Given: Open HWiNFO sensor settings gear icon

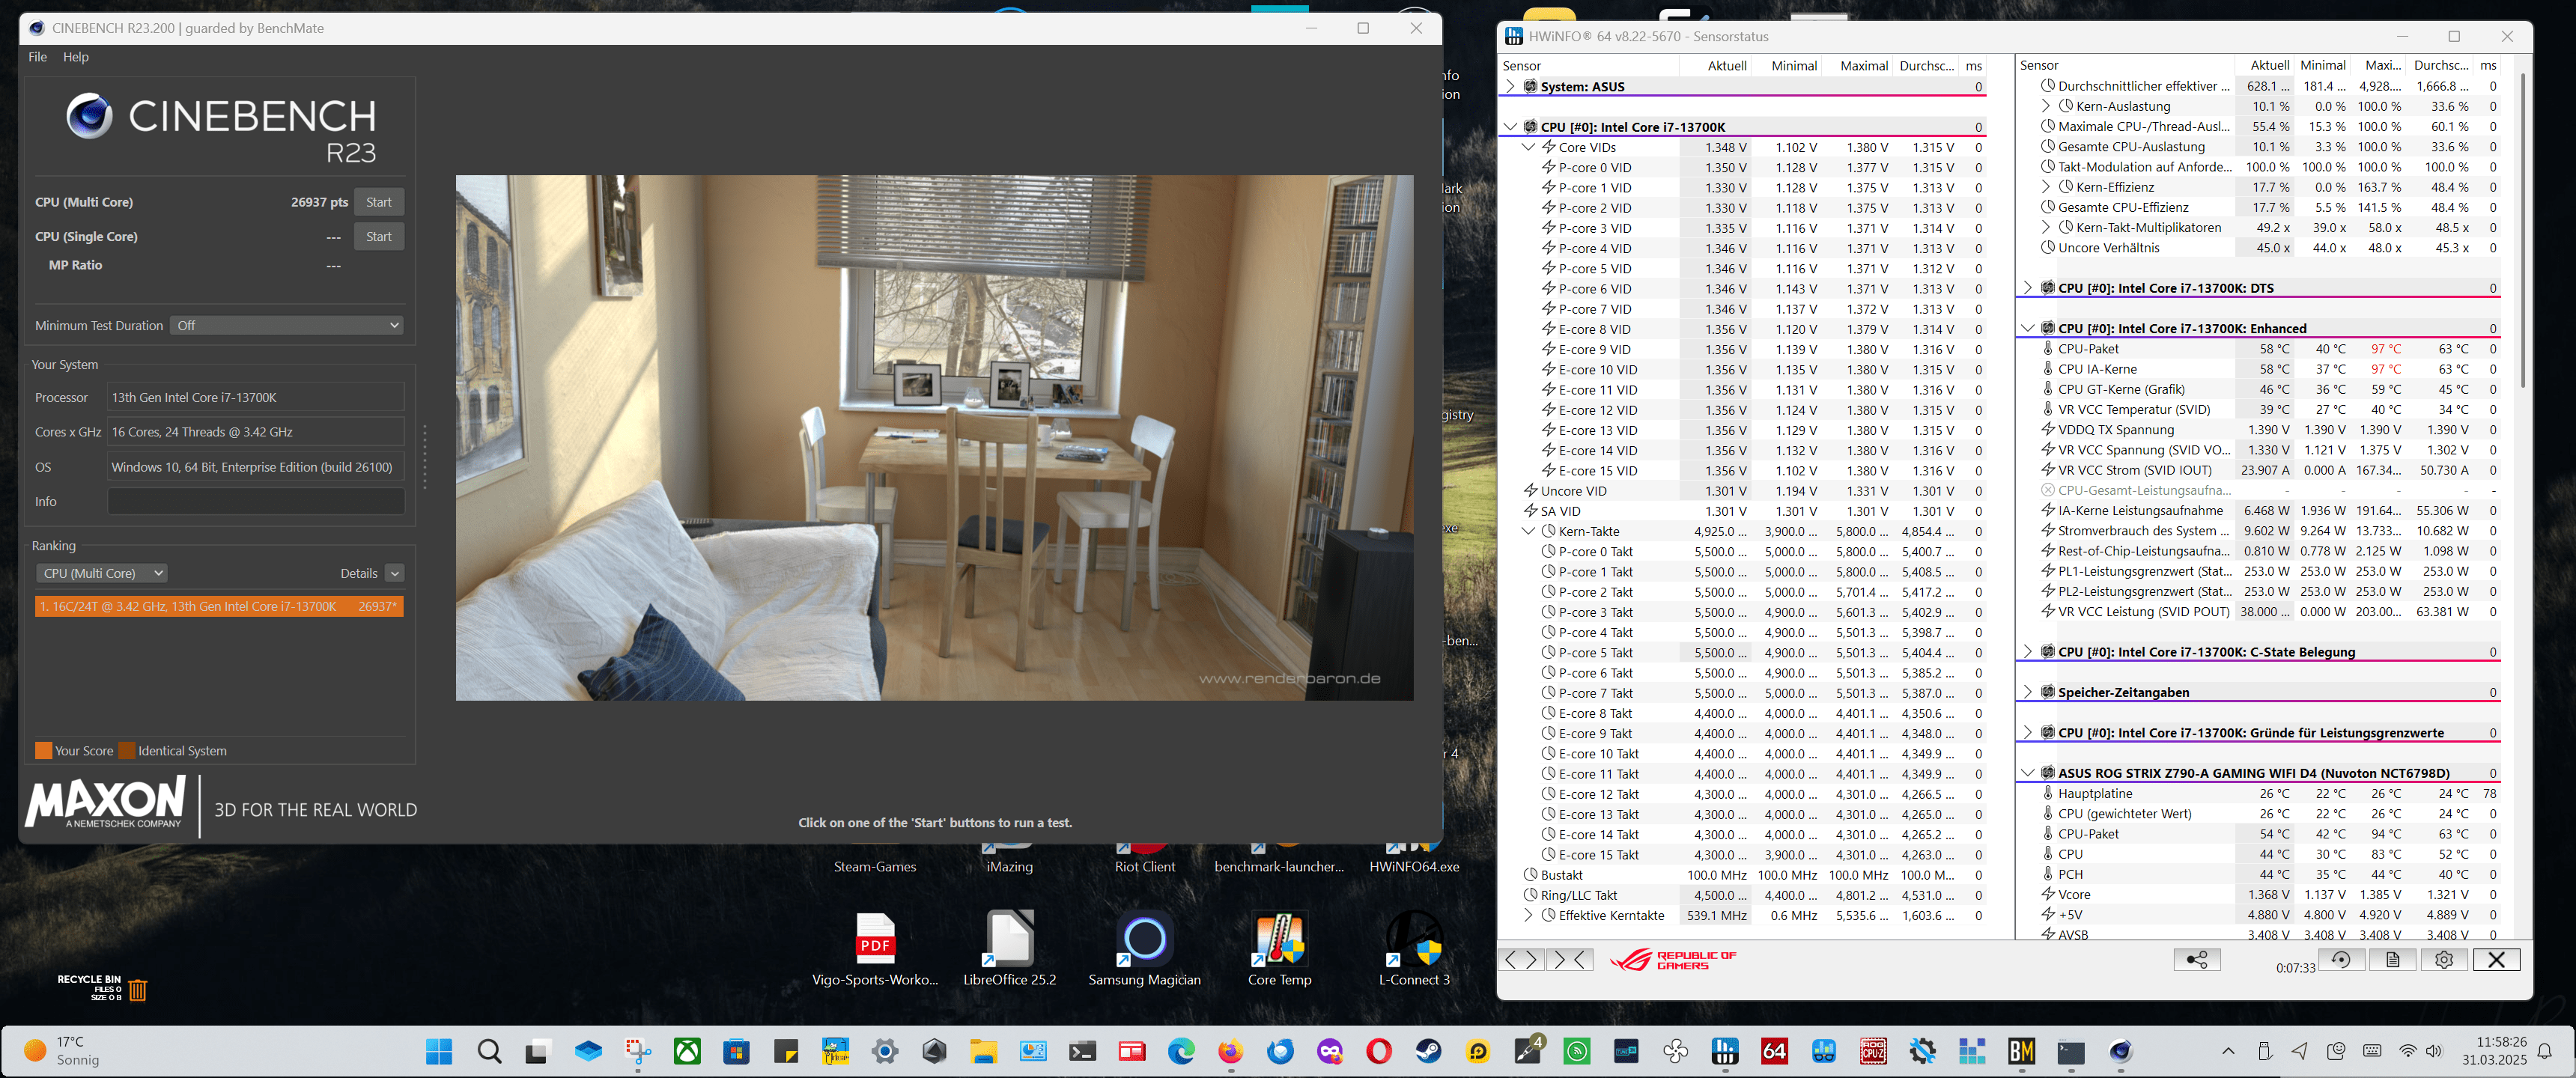Looking at the screenshot, I should [x=2444, y=960].
